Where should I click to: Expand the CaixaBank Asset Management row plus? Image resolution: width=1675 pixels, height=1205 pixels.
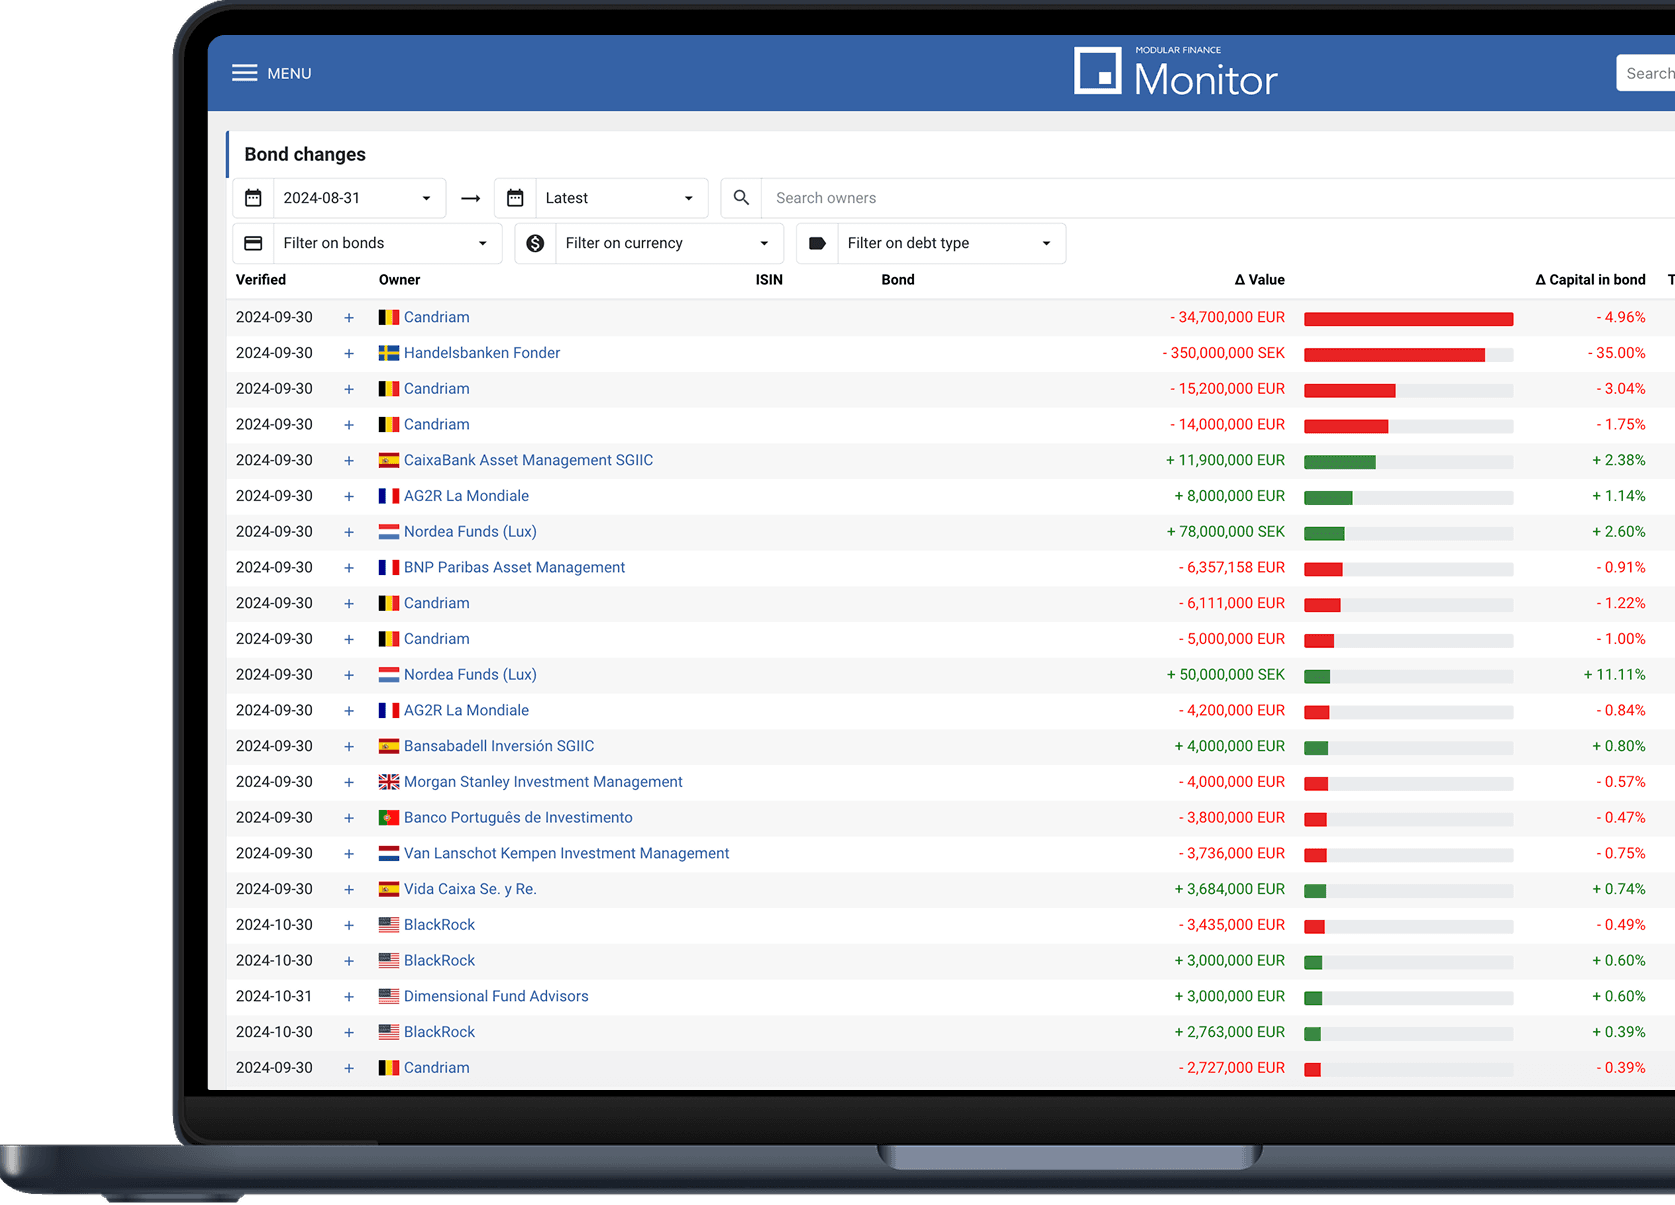pyautogui.click(x=349, y=461)
